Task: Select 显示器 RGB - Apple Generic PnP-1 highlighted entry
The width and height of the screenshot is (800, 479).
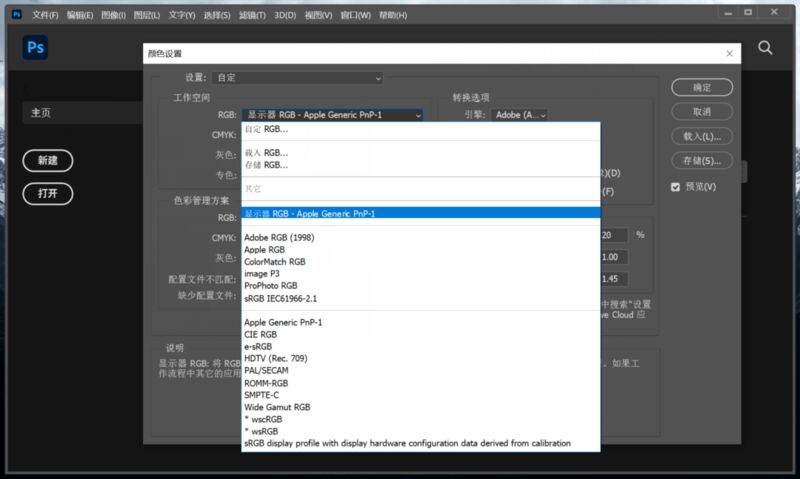Action: (x=421, y=213)
